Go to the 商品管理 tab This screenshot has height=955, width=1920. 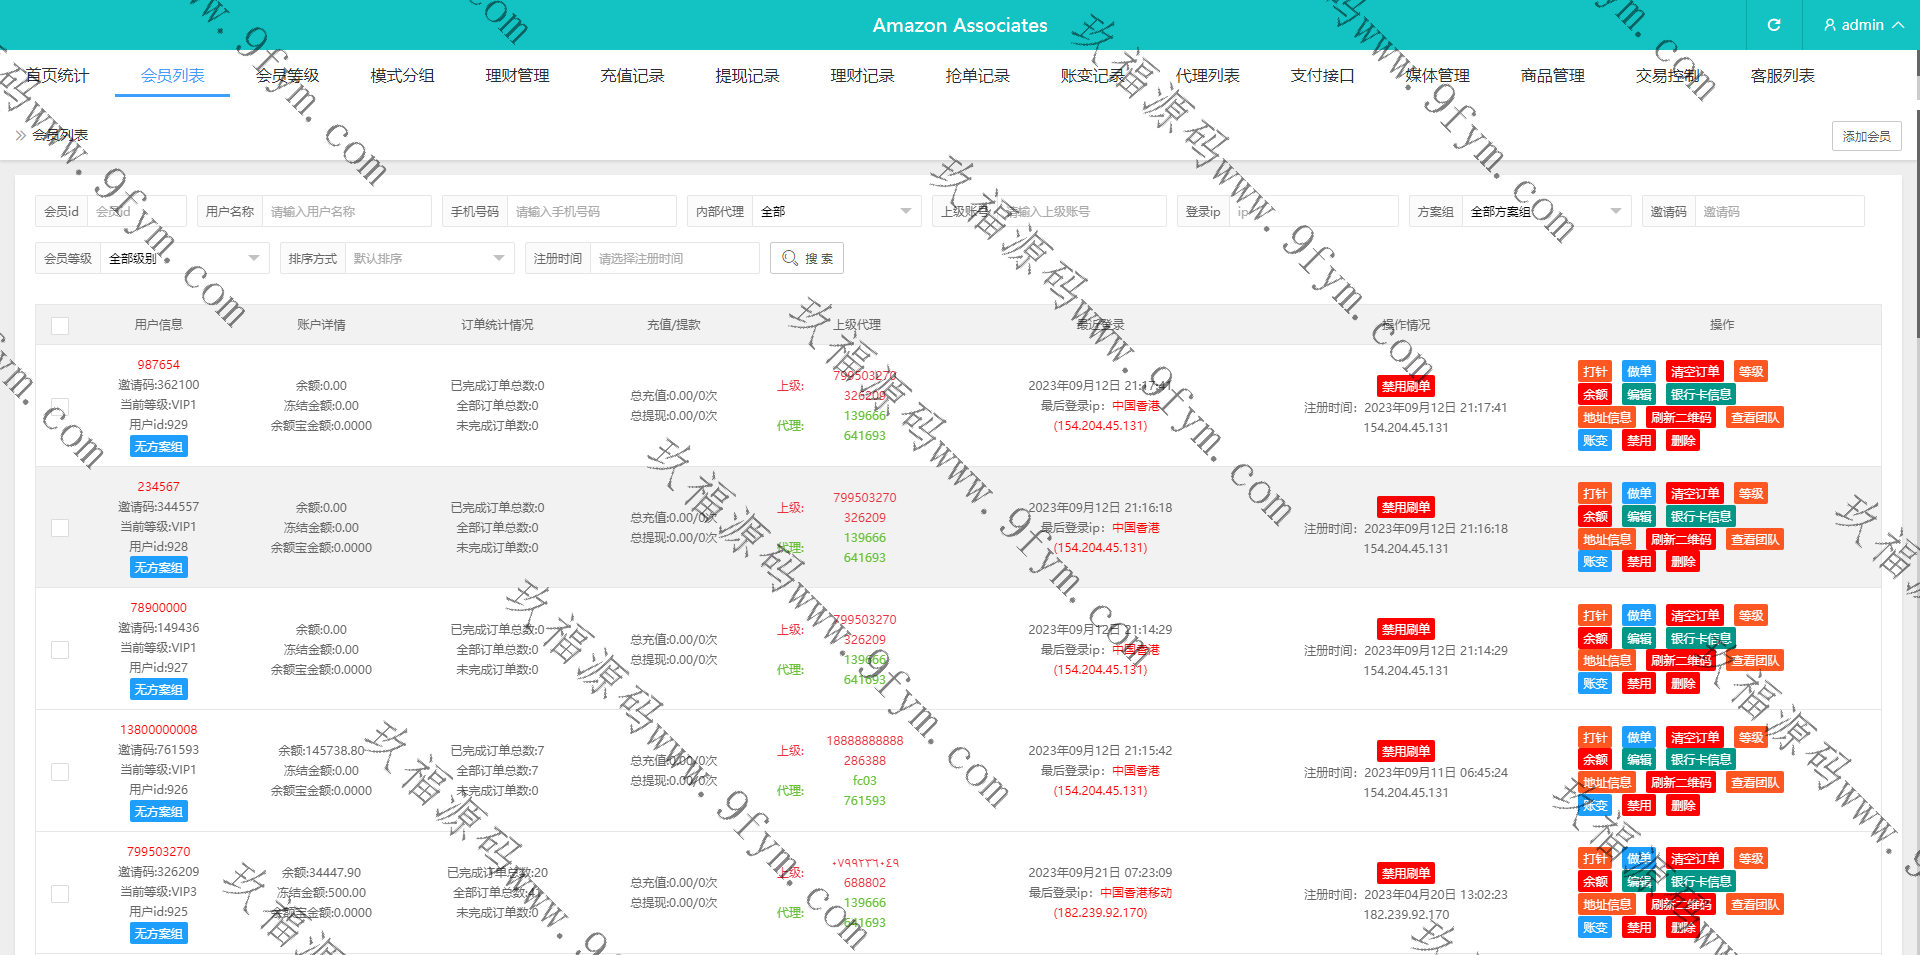(1552, 76)
